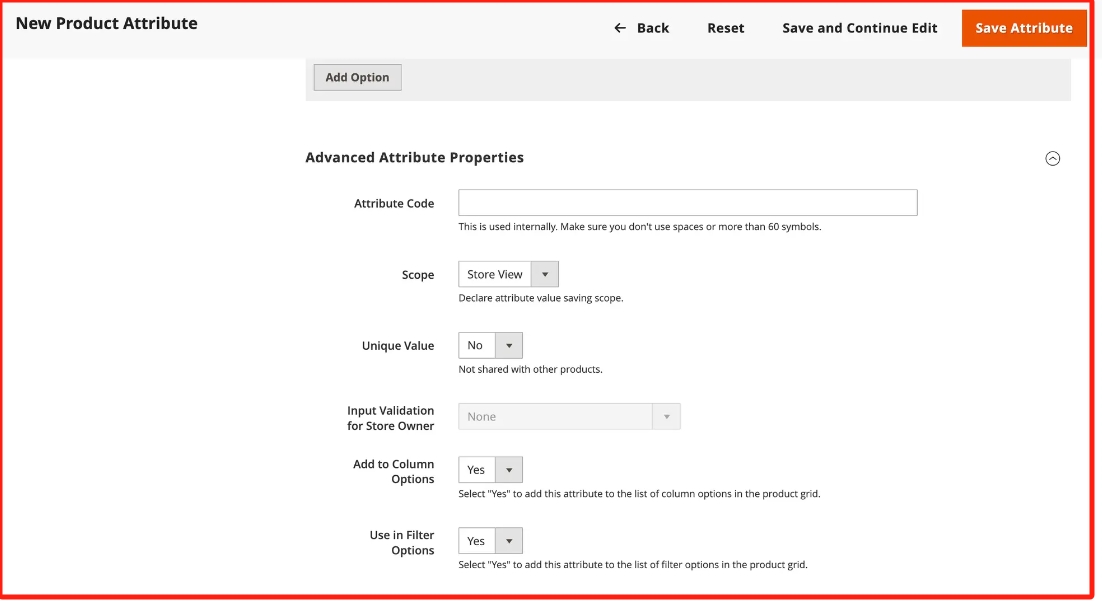This screenshot has height=601, width=1102.
Task: Click the Reset button
Action: [x=725, y=28]
